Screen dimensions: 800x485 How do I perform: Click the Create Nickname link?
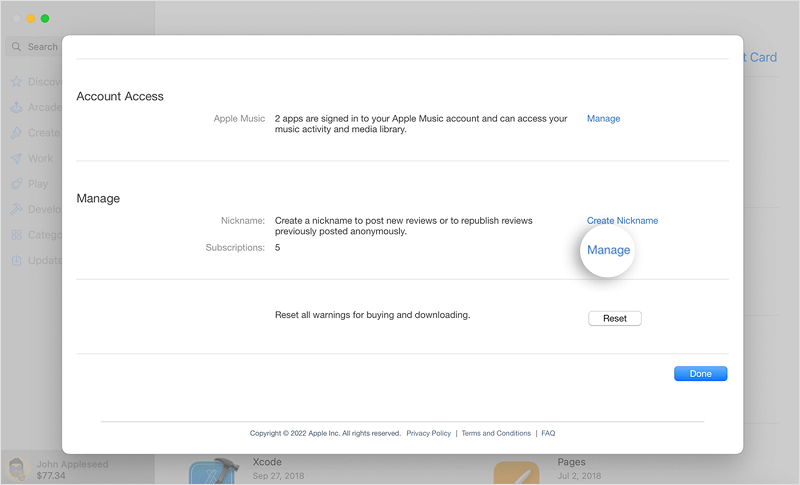click(x=622, y=221)
